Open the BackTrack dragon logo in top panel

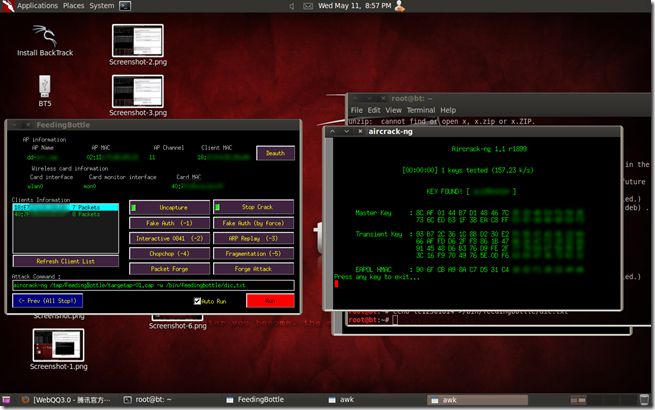point(7,6)
